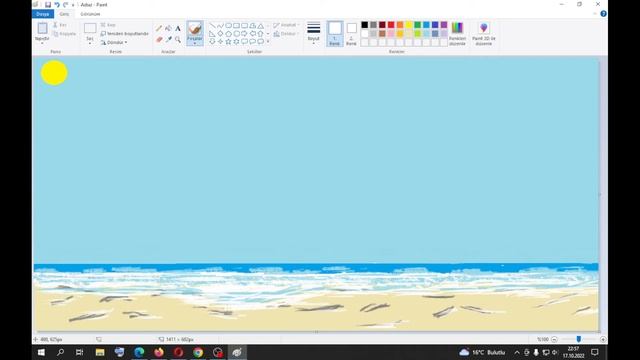Select the Pencil tool
The height and width of the screenshot is (360, 640).
pos(159,28)
